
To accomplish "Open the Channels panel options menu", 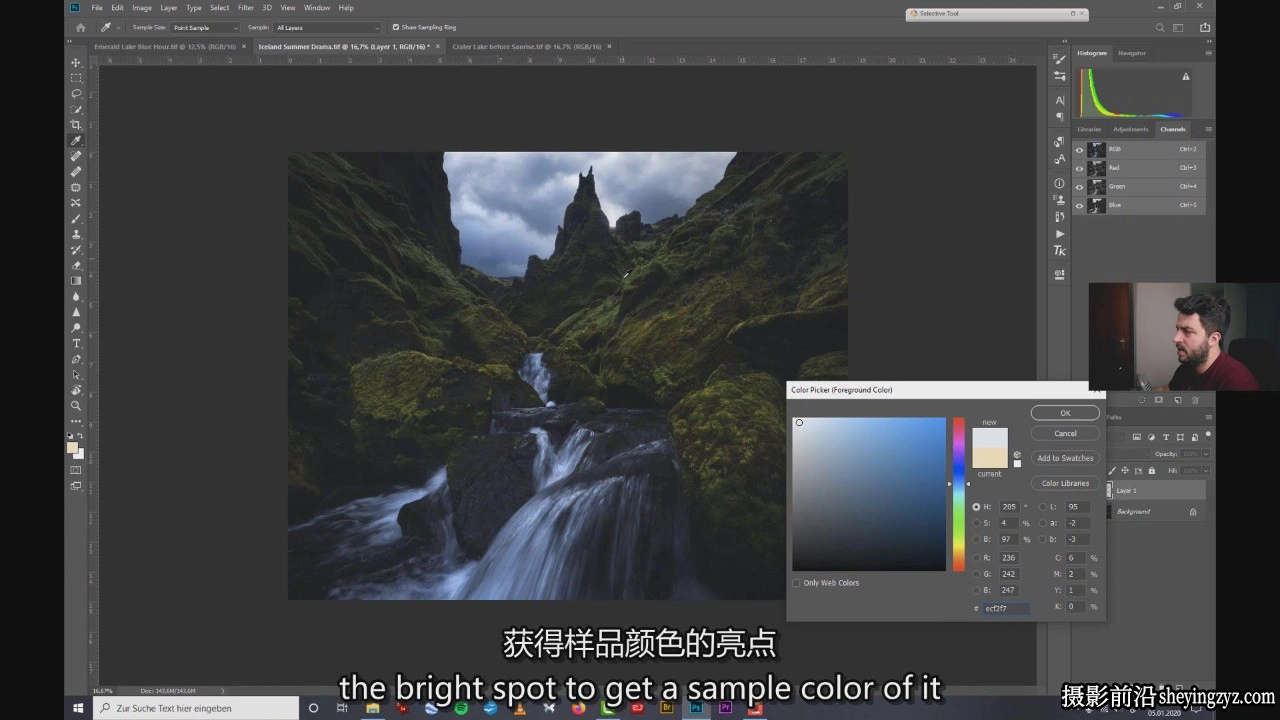I will [x=1208, y=129].
